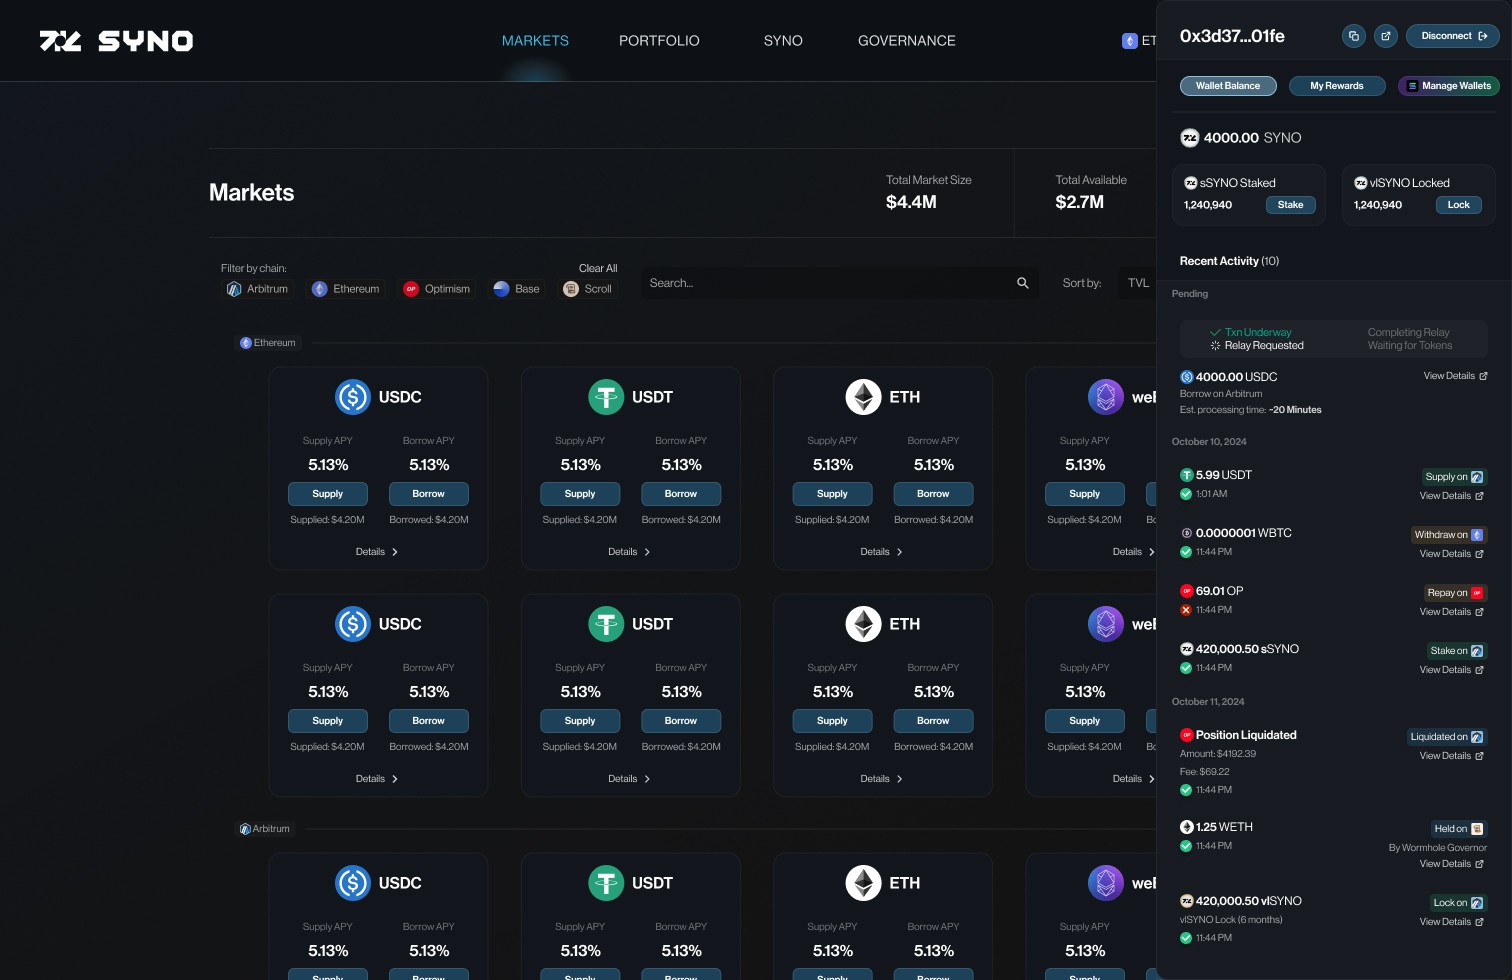
Task: Toggle the Arbitrum chain filter
Action: 257,289
